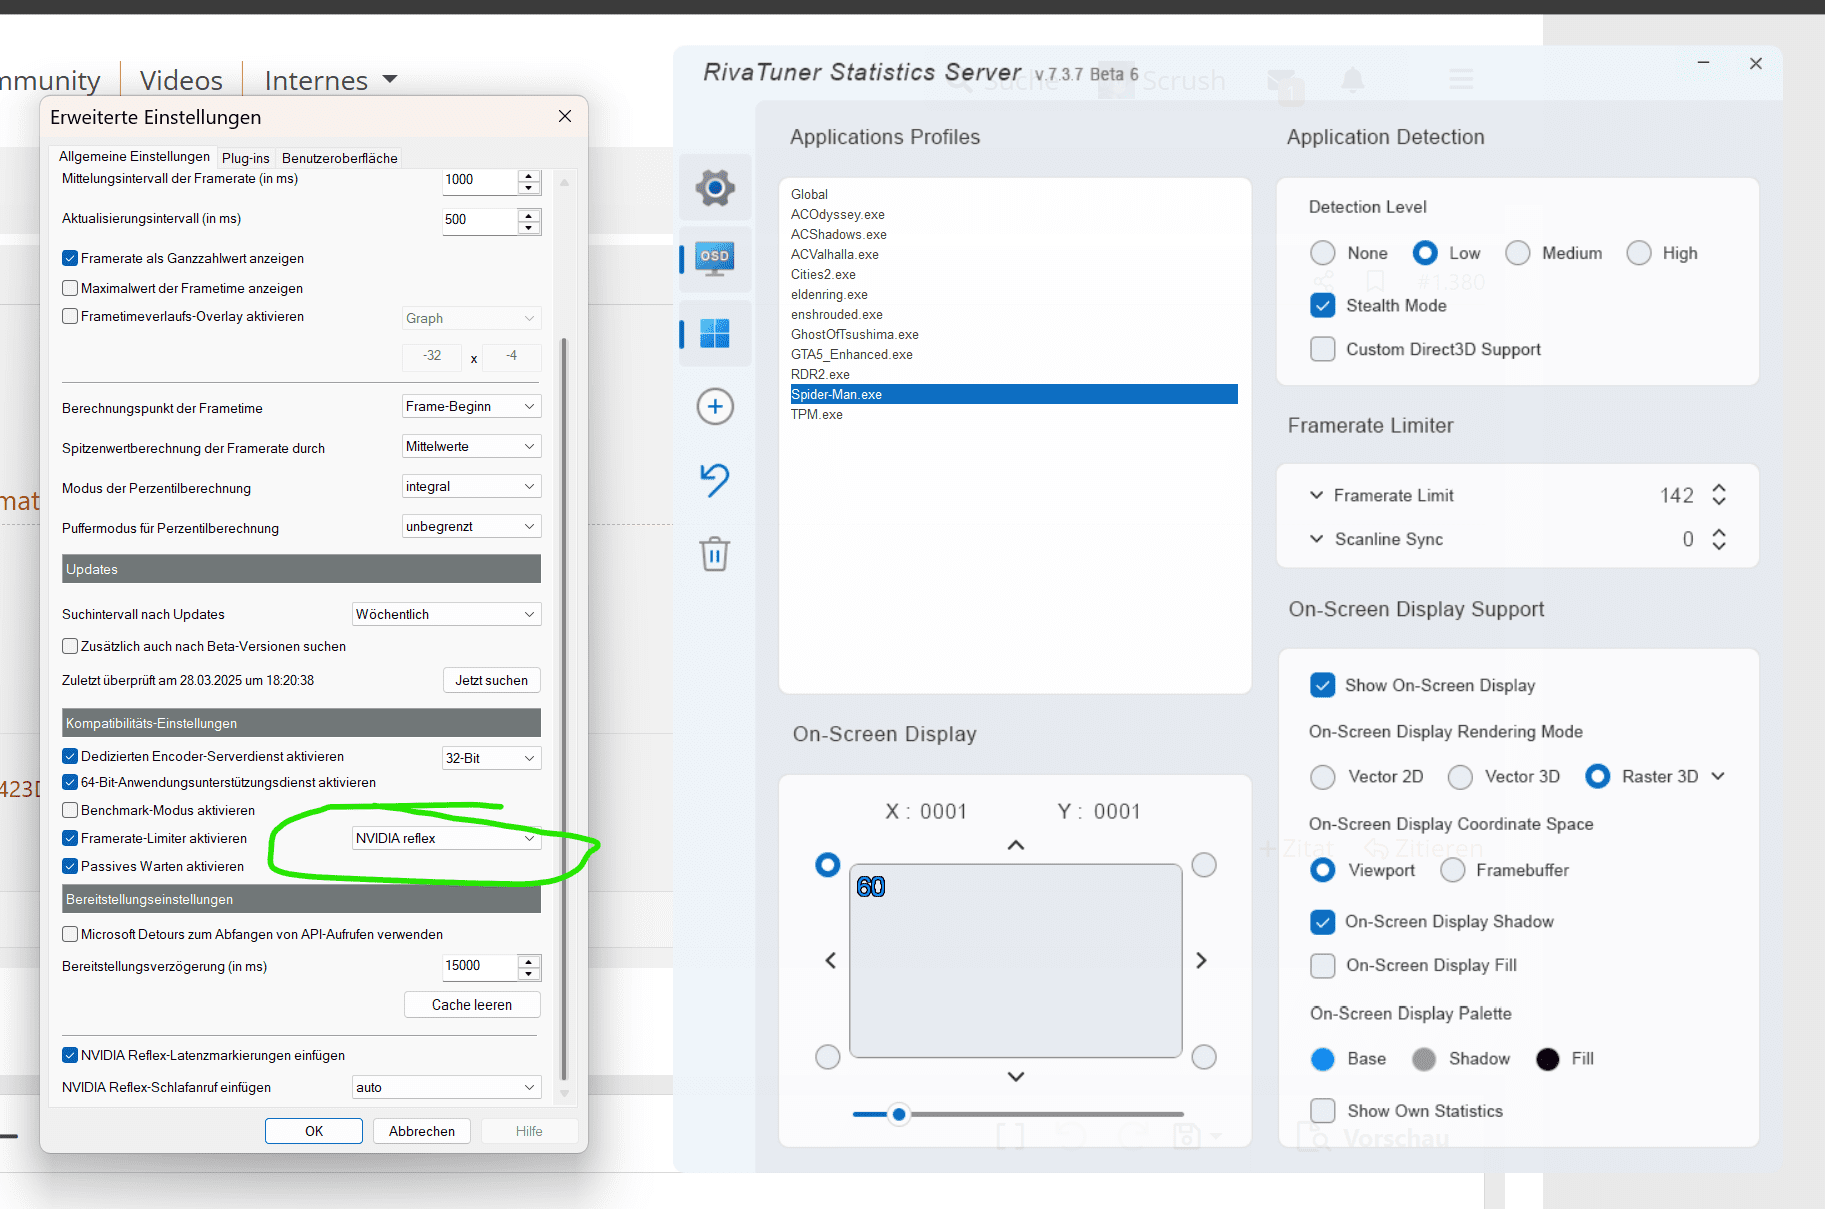This screenshot has width=1825, height=1209.
Task: Open RivaTuner setup gear icon
Action: (x=715, y=187)
